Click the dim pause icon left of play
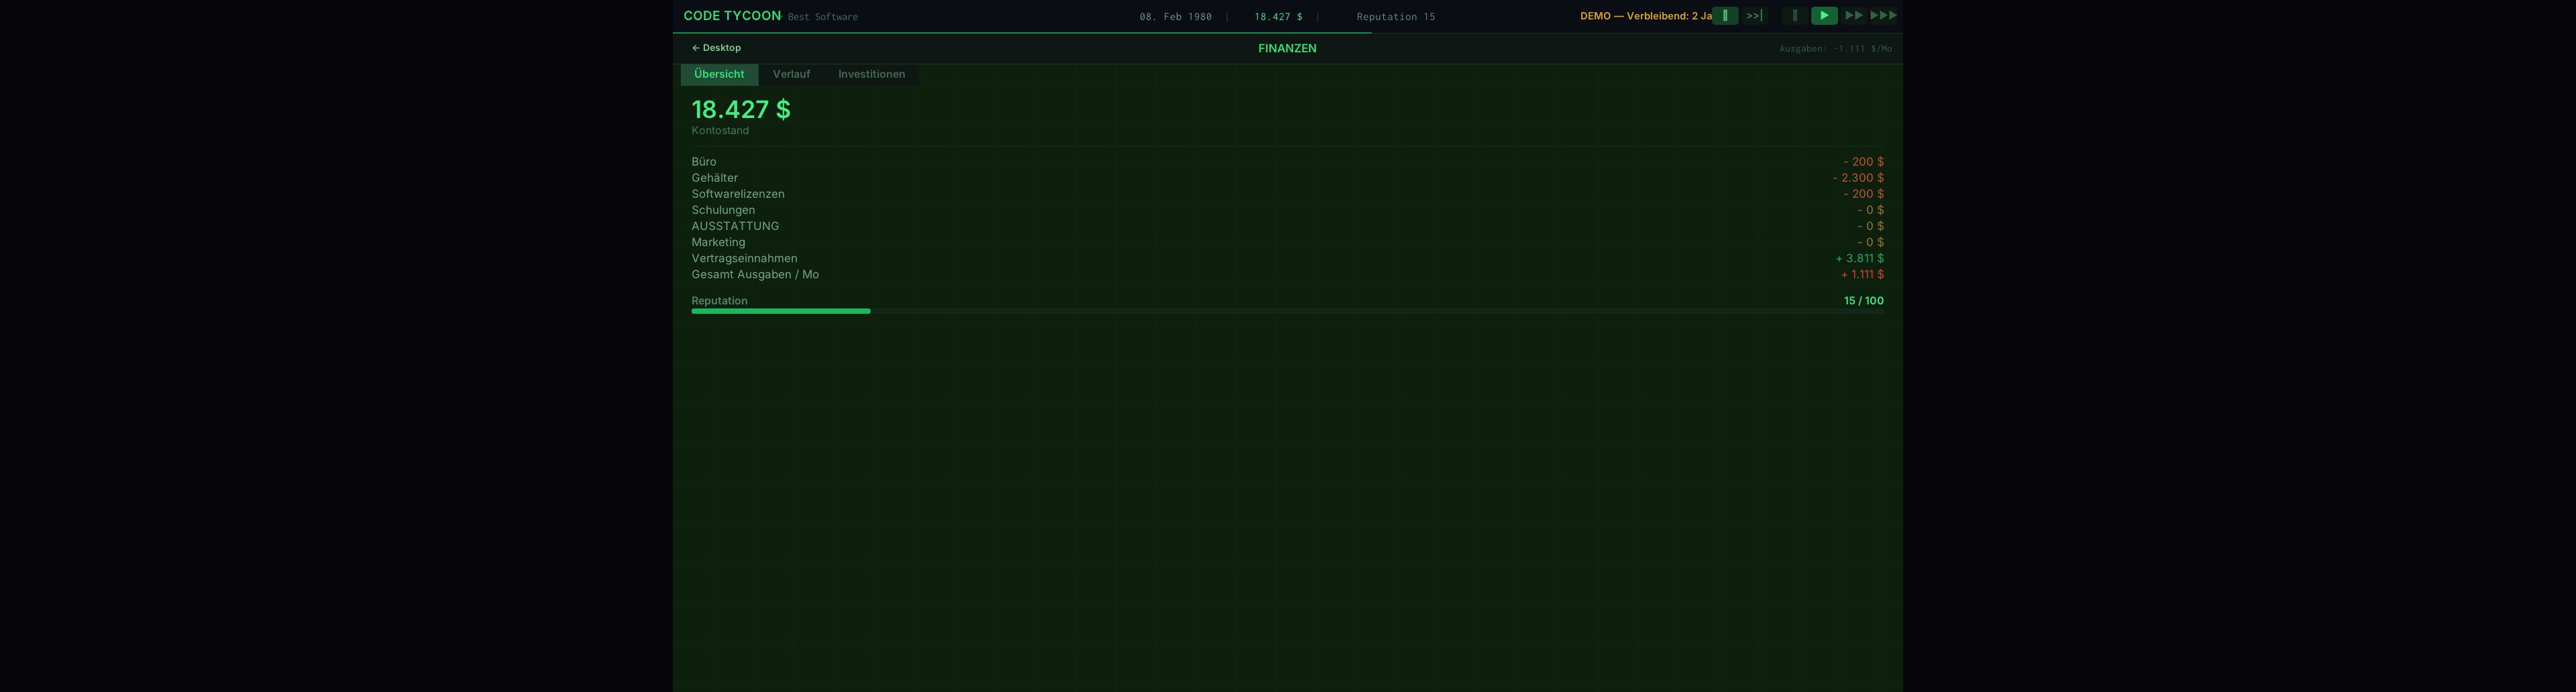The width and height of the screenshot is (2576, 692). (1795, 16)
